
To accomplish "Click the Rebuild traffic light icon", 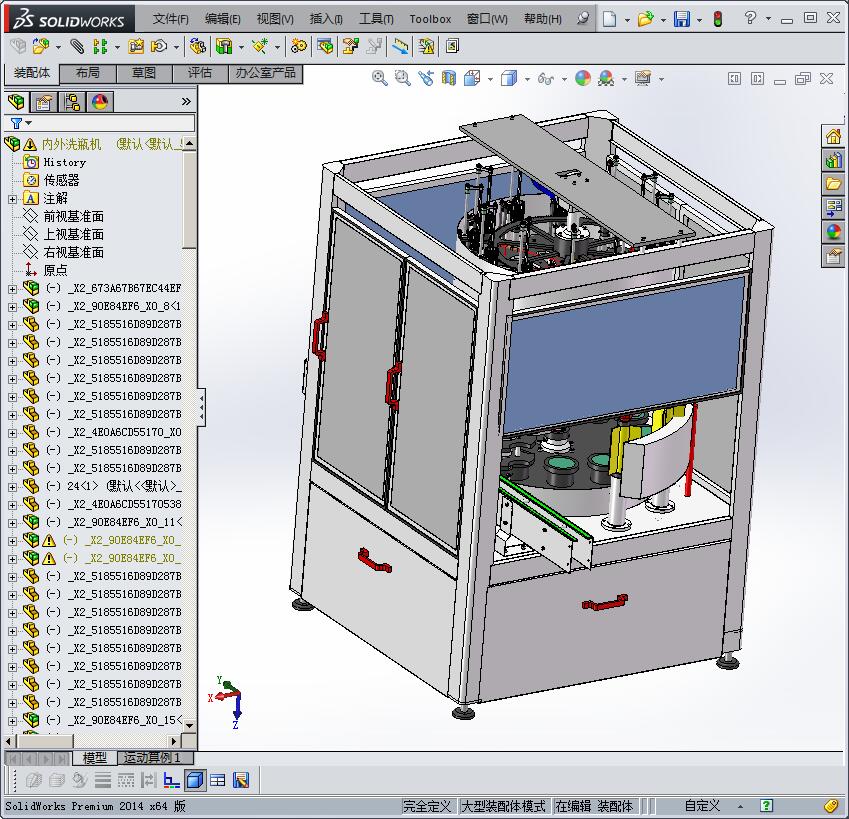I will pos(718,19).
